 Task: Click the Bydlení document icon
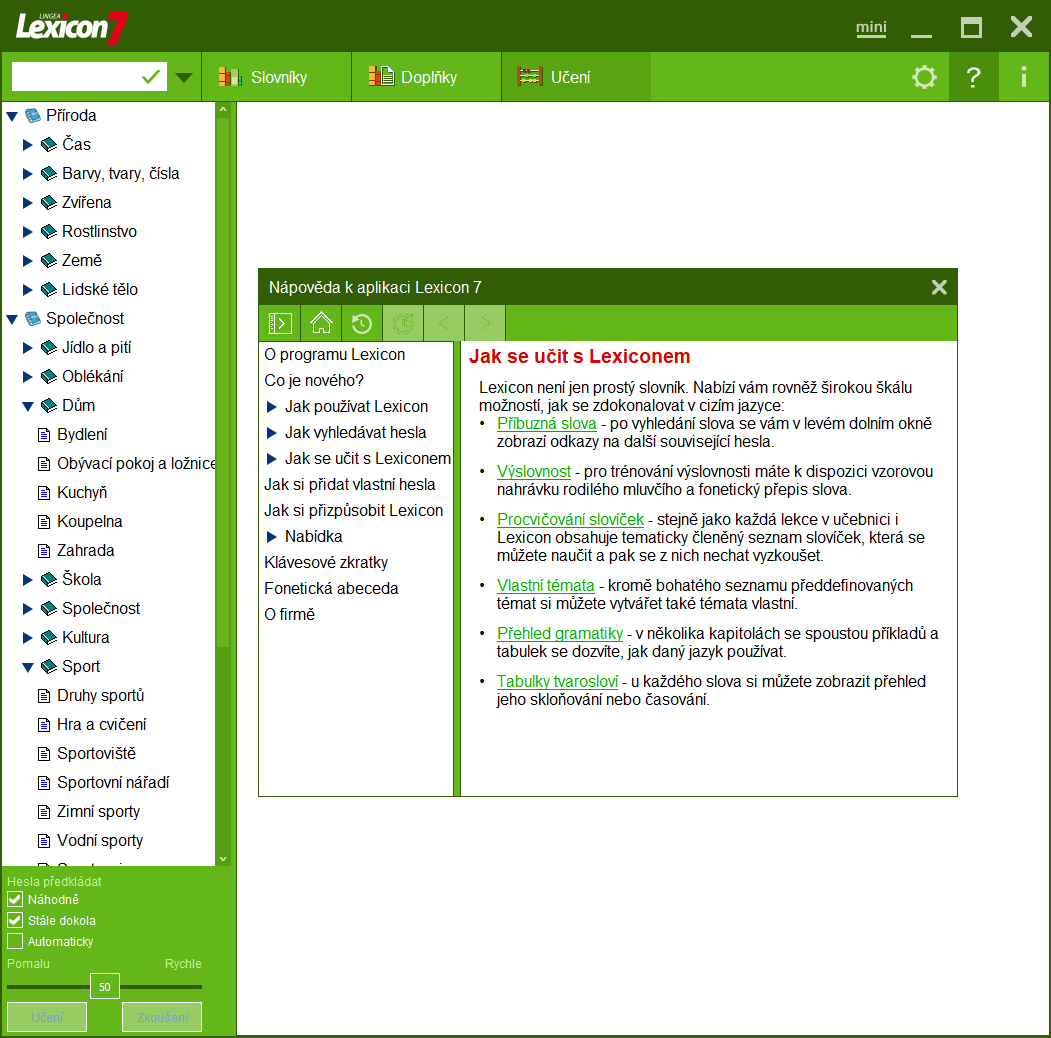click(44, 435)
